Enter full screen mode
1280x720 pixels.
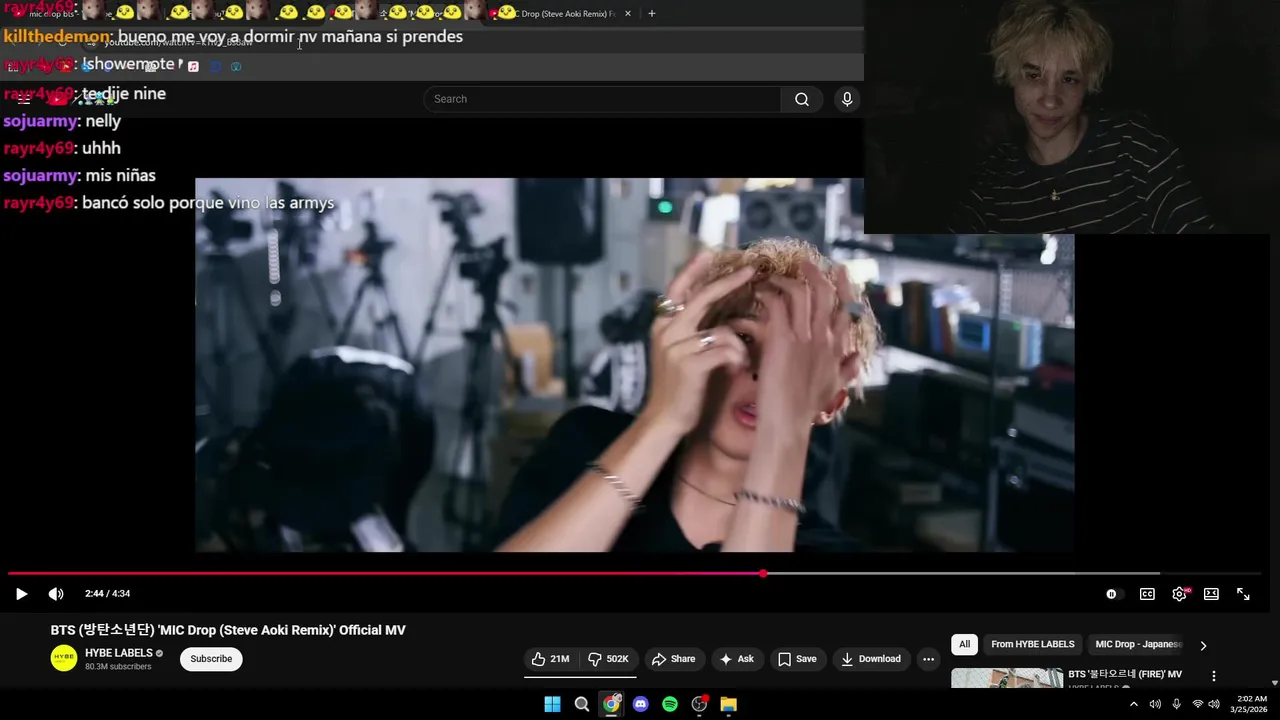coord(1243,594)
